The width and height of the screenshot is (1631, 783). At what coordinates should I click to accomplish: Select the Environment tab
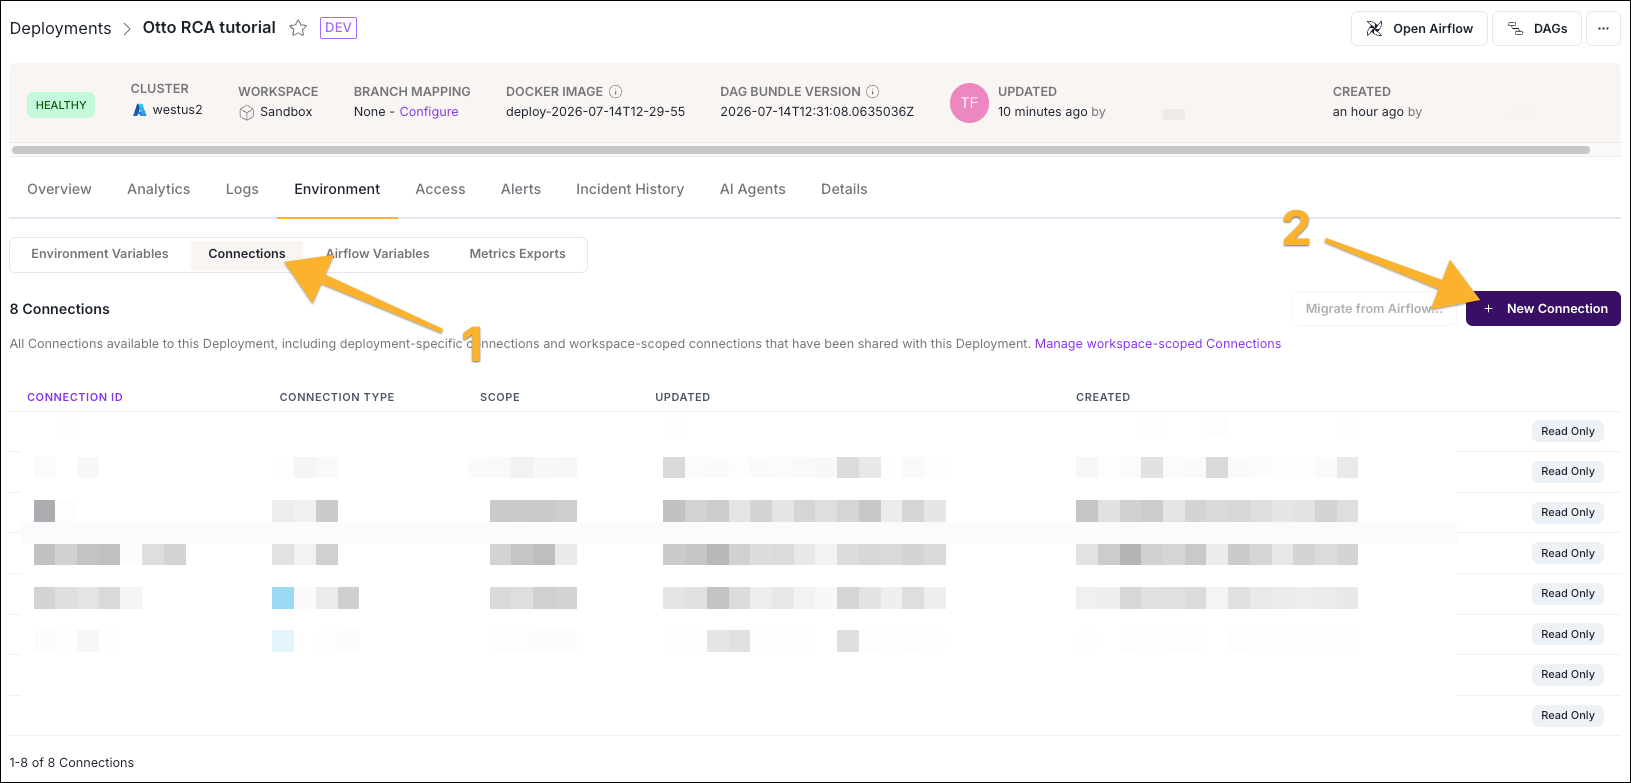click(x=337, y=189)
